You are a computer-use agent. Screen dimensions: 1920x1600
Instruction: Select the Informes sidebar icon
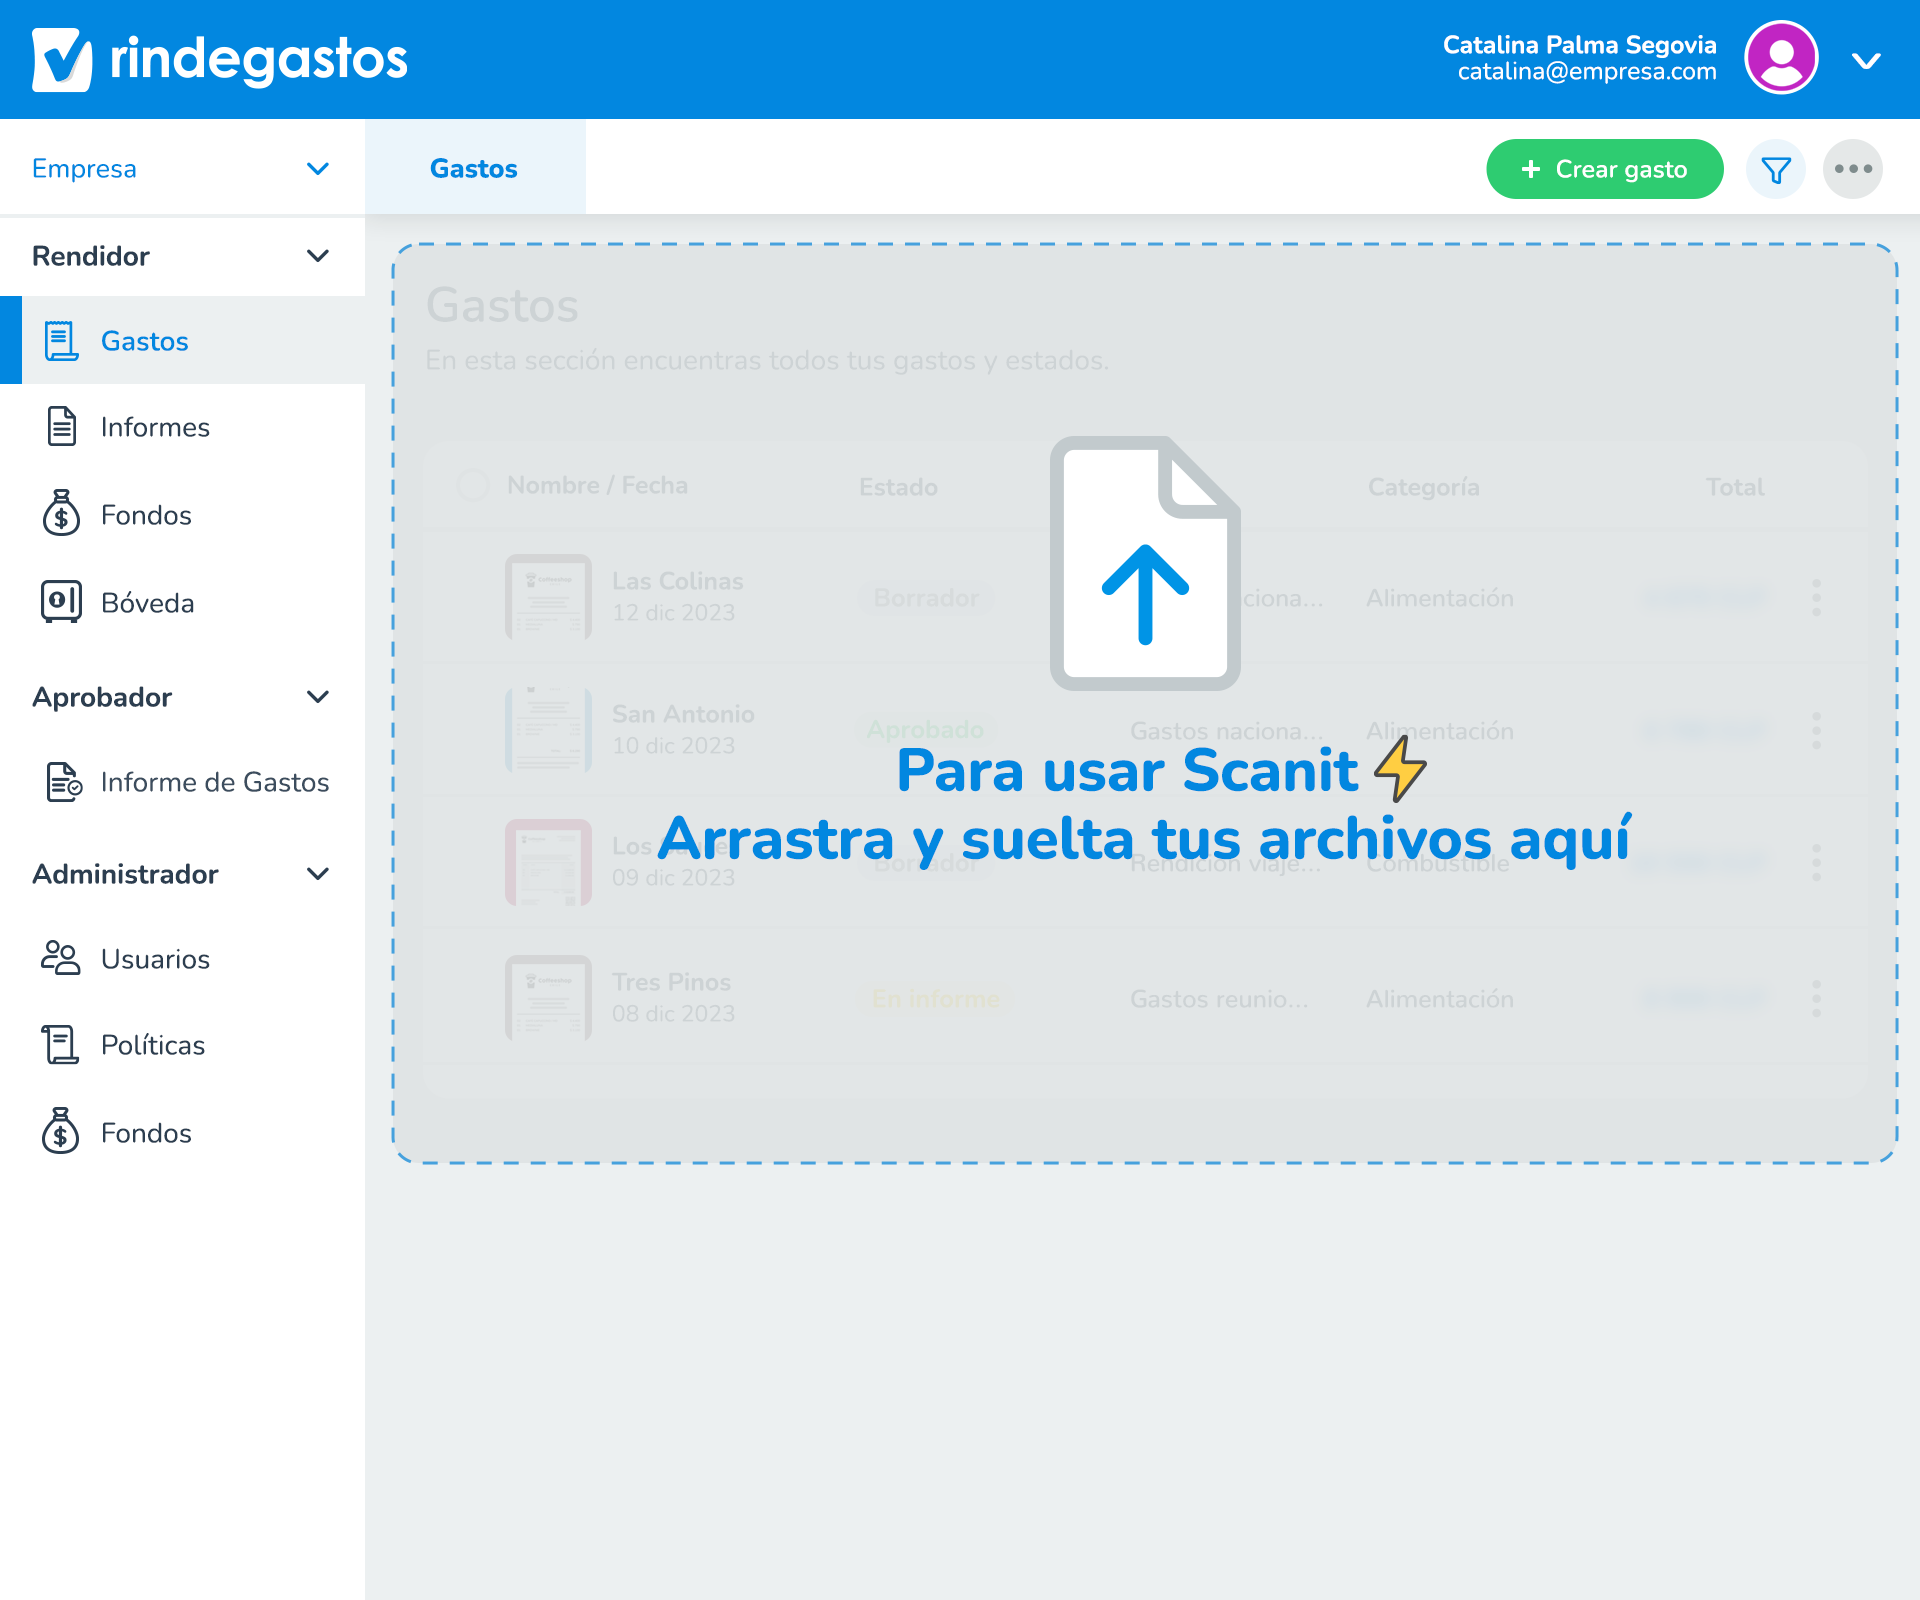pos(61,427)
